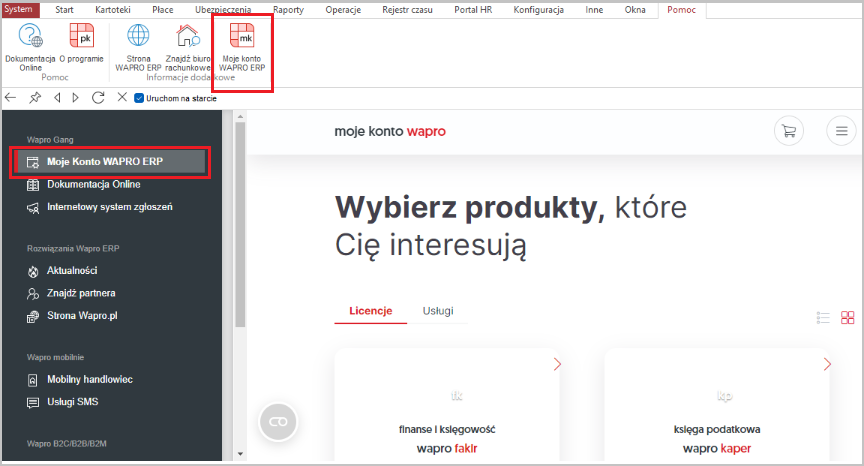Screen dimensions: 864x466
Task: Open finanse i księgowość wapro fakir card
Action: 447,405
